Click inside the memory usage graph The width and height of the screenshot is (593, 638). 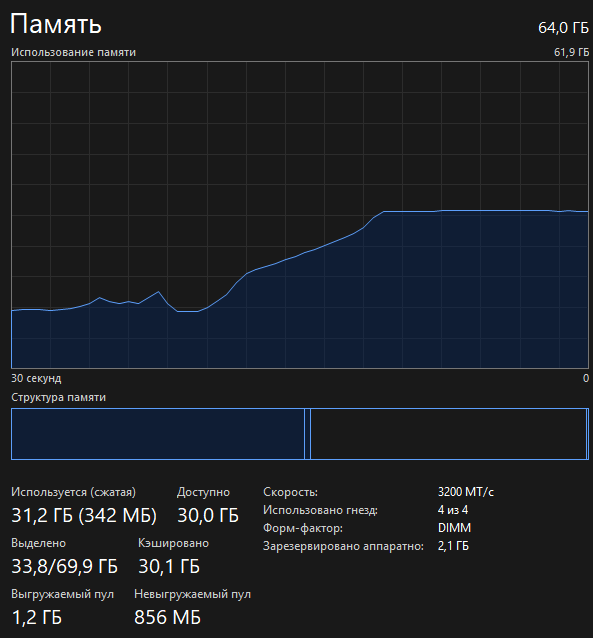[300, 215]
